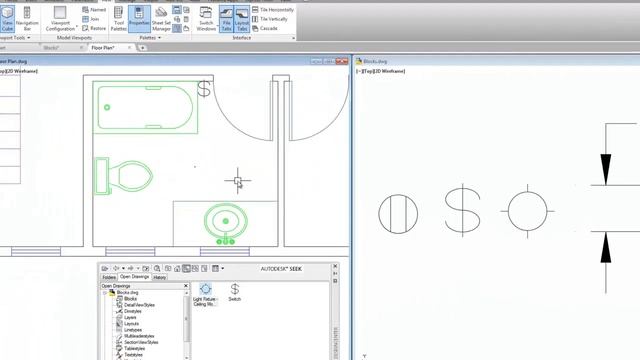Click the Join viewports icon
The height and width of the screenshot is (360, 640).
click(x=85, y=19)
